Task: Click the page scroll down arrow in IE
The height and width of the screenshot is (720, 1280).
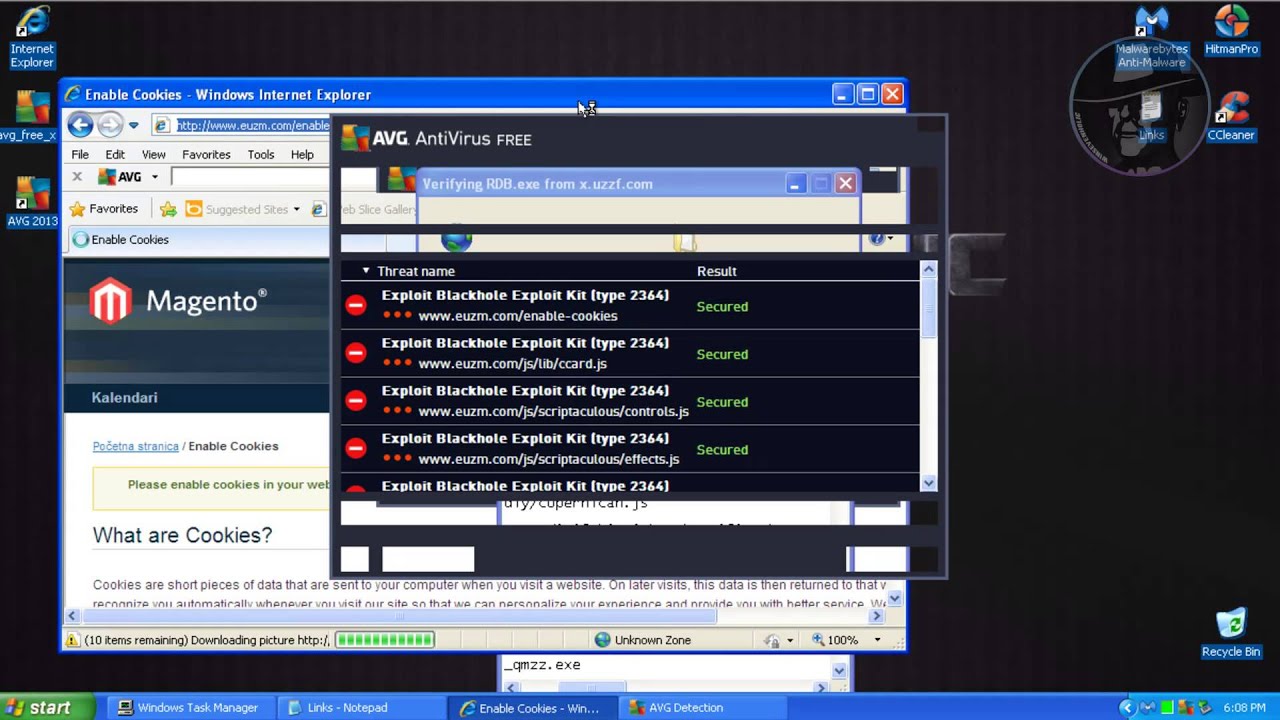Action: [895, 598]
